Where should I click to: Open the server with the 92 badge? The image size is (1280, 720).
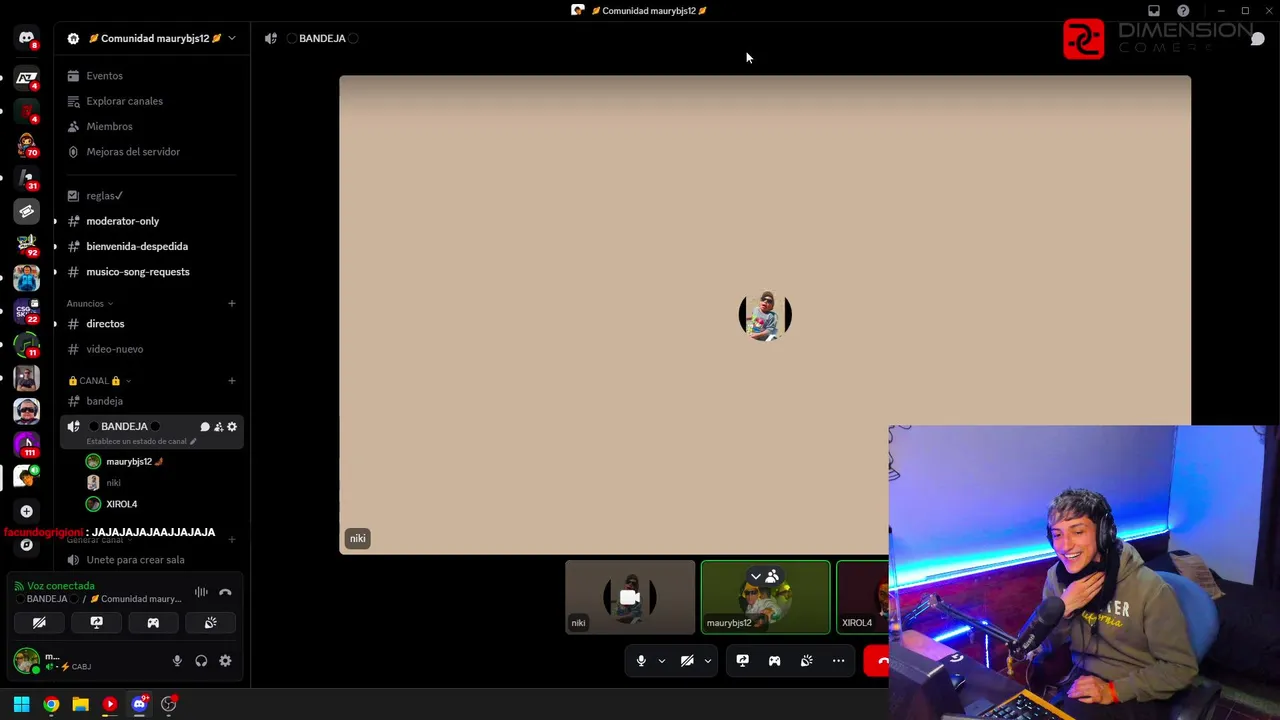coord(27,244)
